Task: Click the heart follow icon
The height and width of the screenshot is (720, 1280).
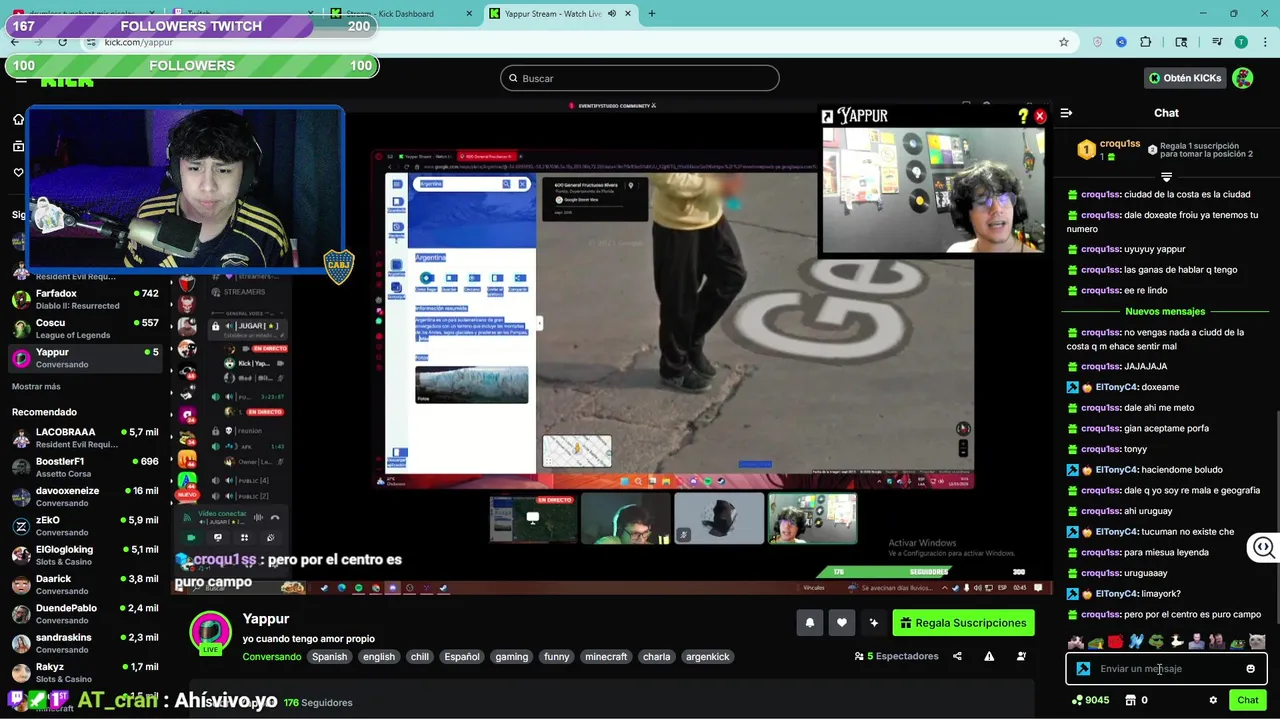Action: tap(842, 623)
